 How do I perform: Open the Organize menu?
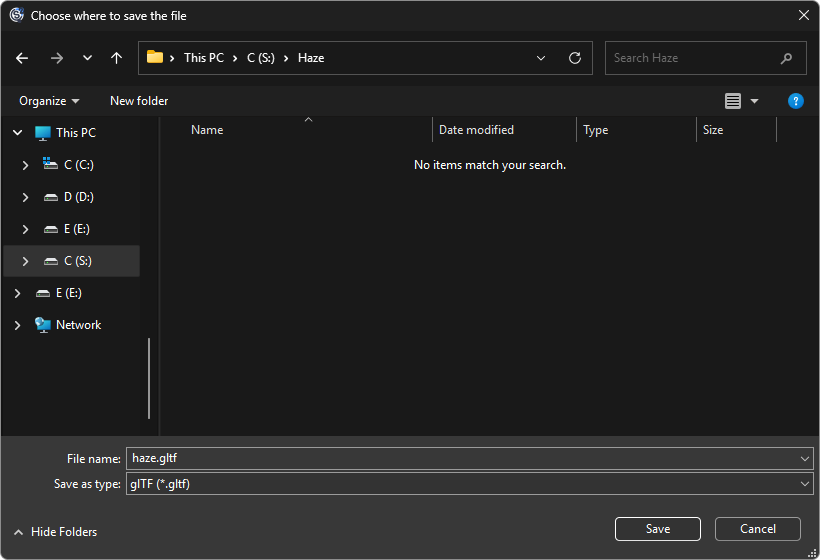click(49, 101)
